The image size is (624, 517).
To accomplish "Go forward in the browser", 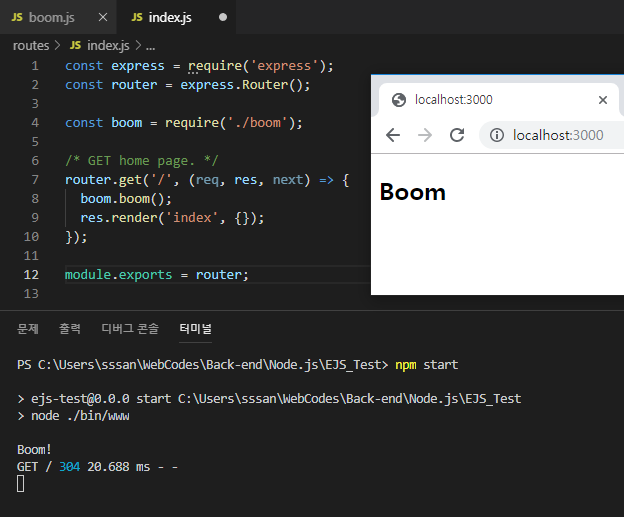I will (425, 135).
